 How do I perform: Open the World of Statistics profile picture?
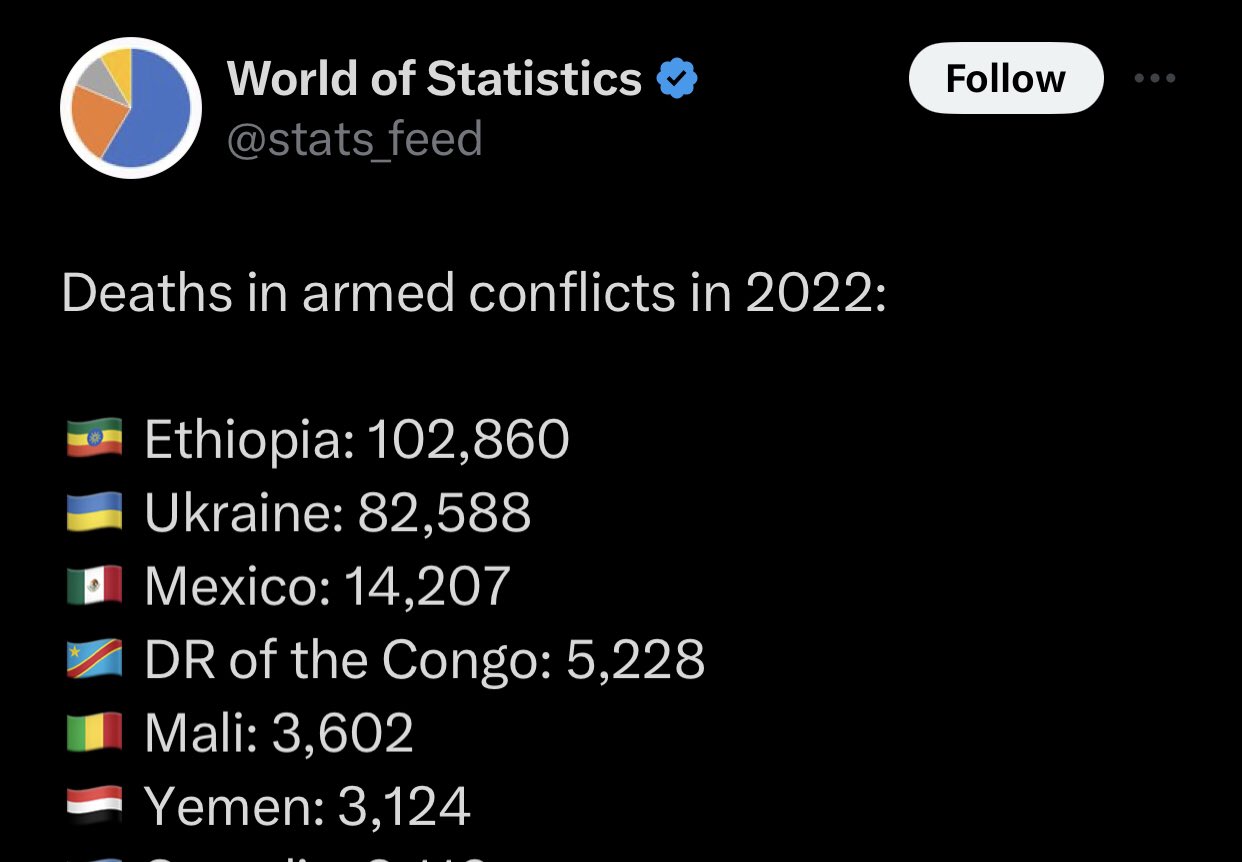tap(131, 108)
